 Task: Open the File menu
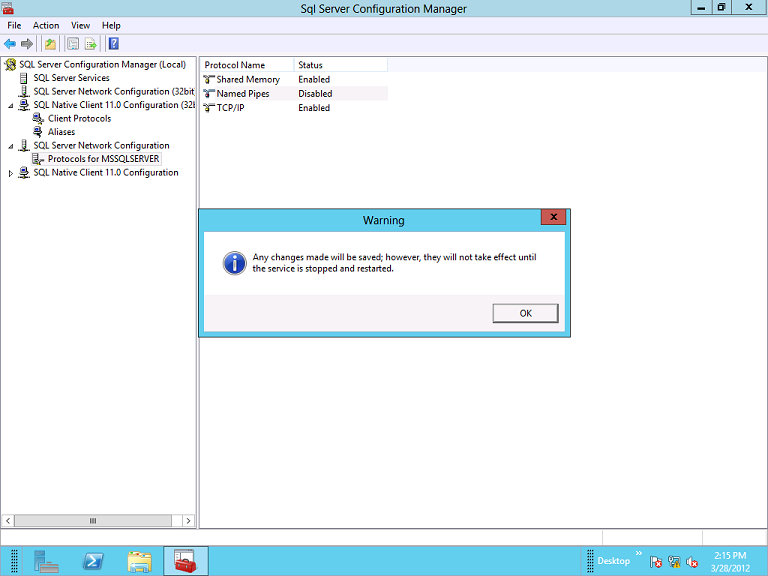(14, 25)
